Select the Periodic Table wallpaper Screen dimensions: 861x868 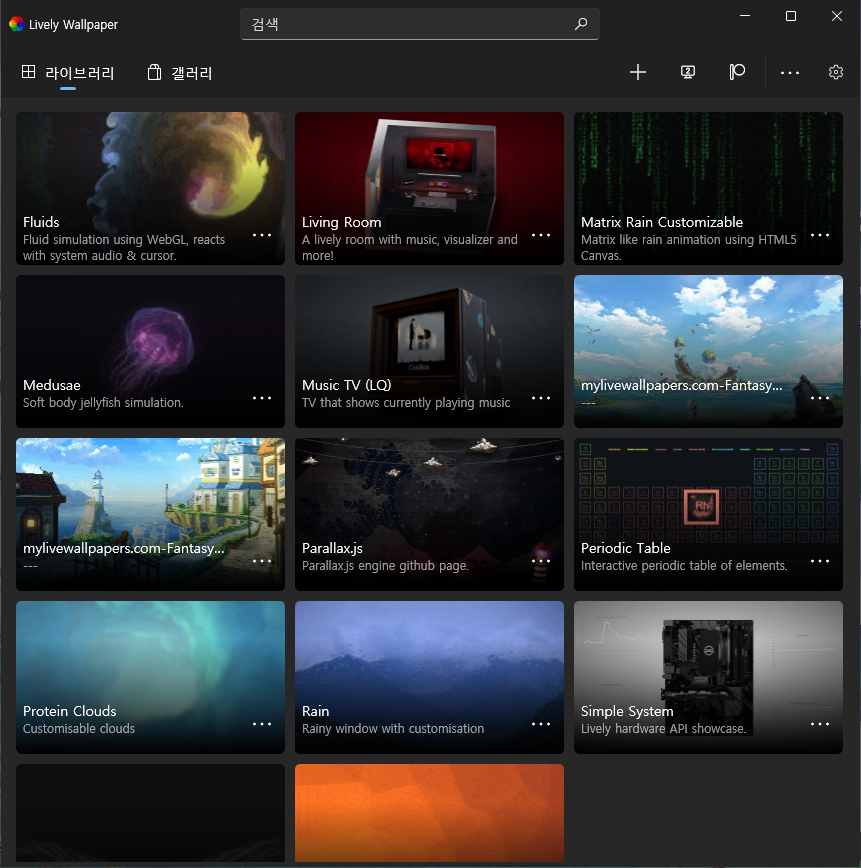(709, 514)
